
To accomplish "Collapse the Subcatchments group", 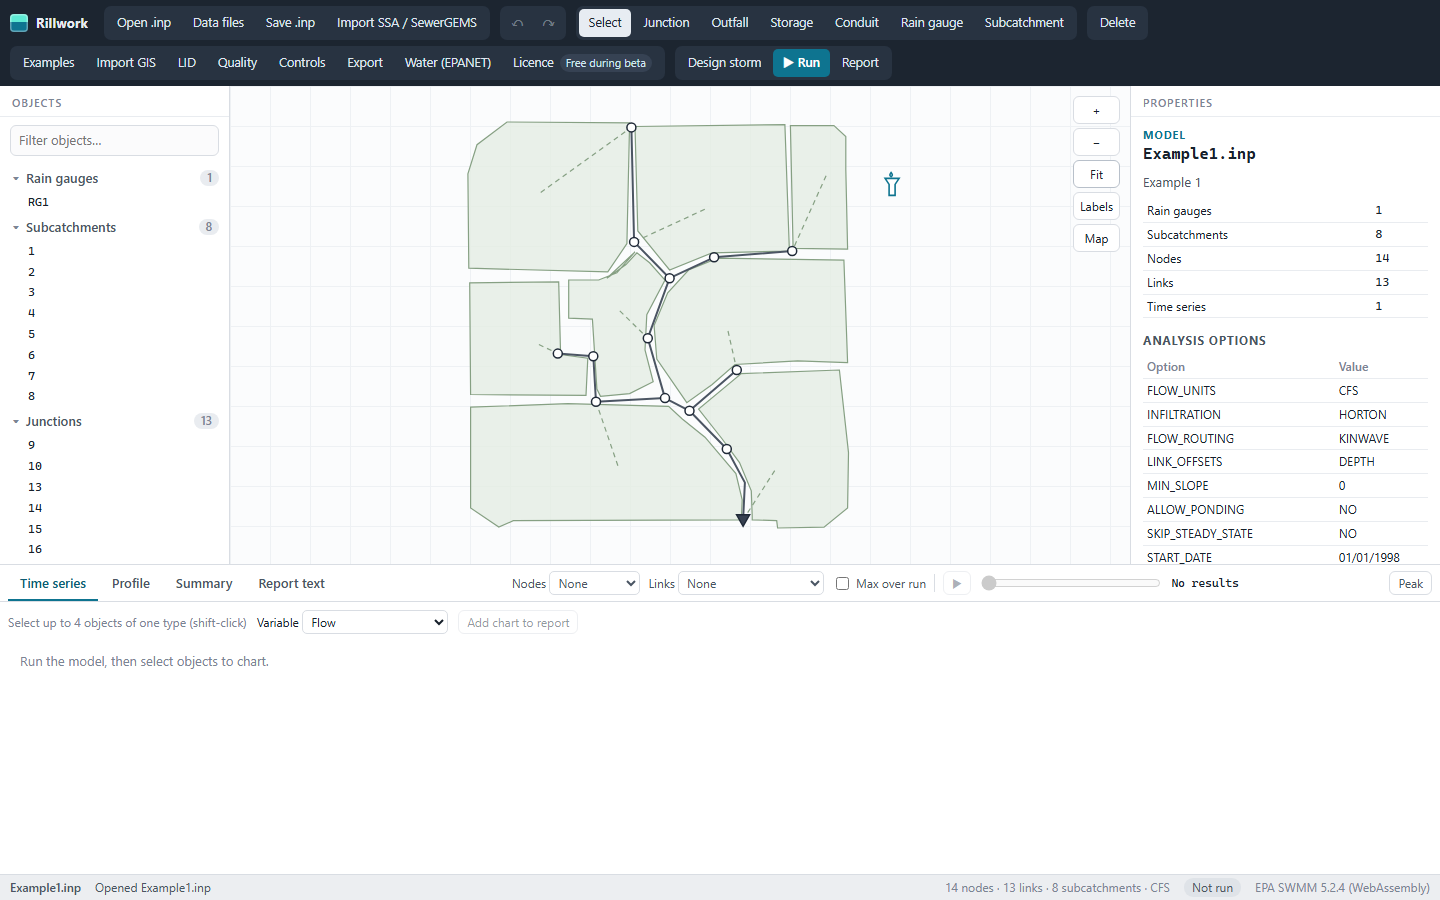I will click(16, 228).
